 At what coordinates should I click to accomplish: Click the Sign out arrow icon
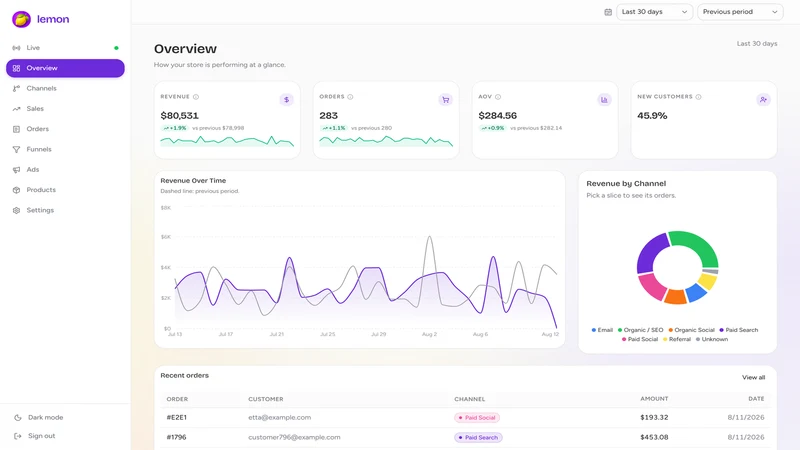17,436
